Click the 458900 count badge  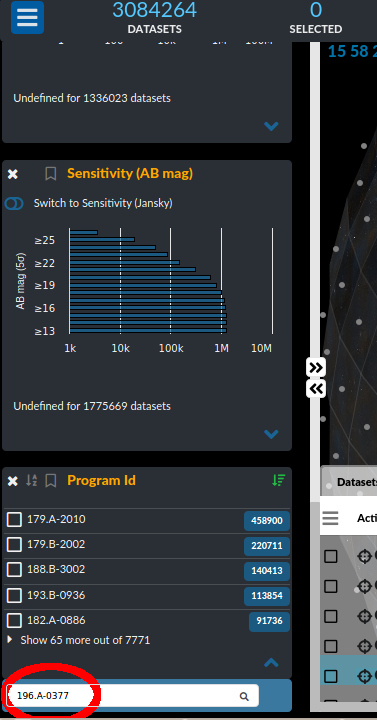(267, 521)
